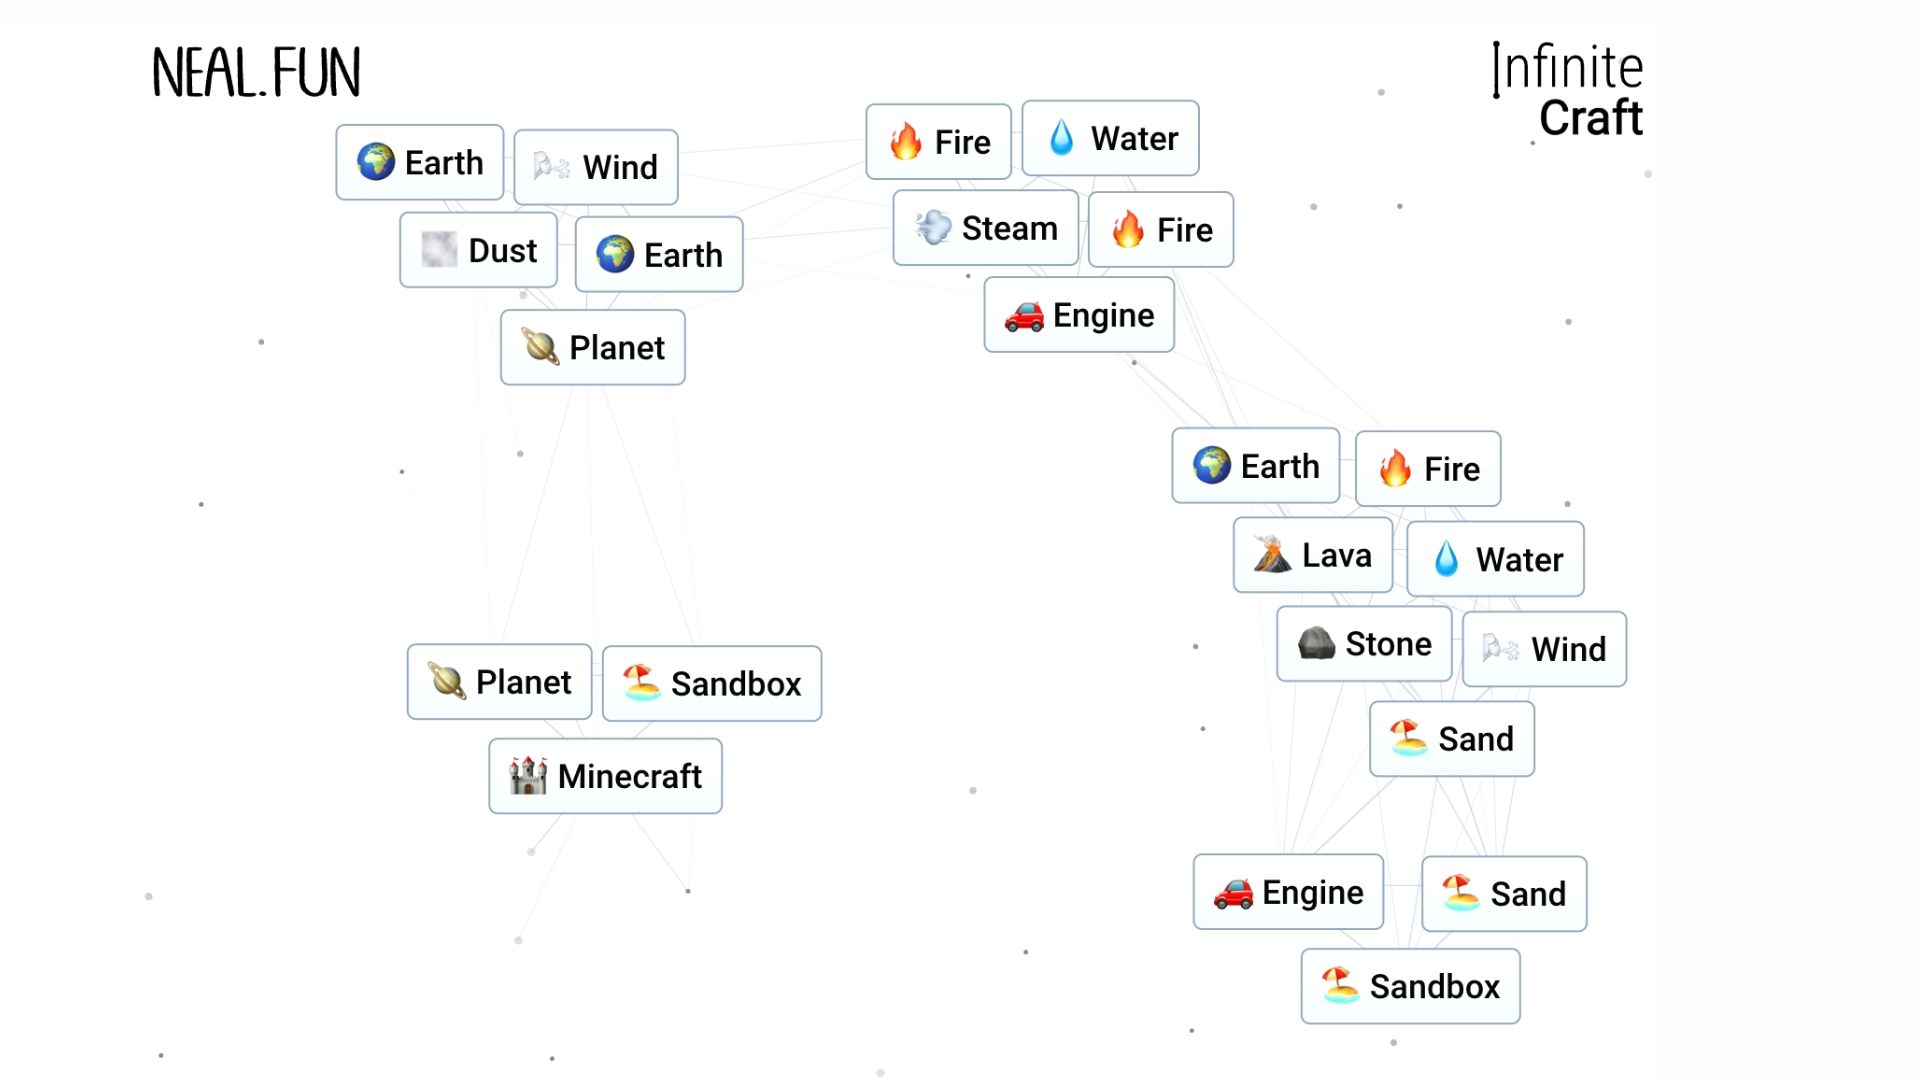Click the red car icon on the top Engine

coord(1024,316)
